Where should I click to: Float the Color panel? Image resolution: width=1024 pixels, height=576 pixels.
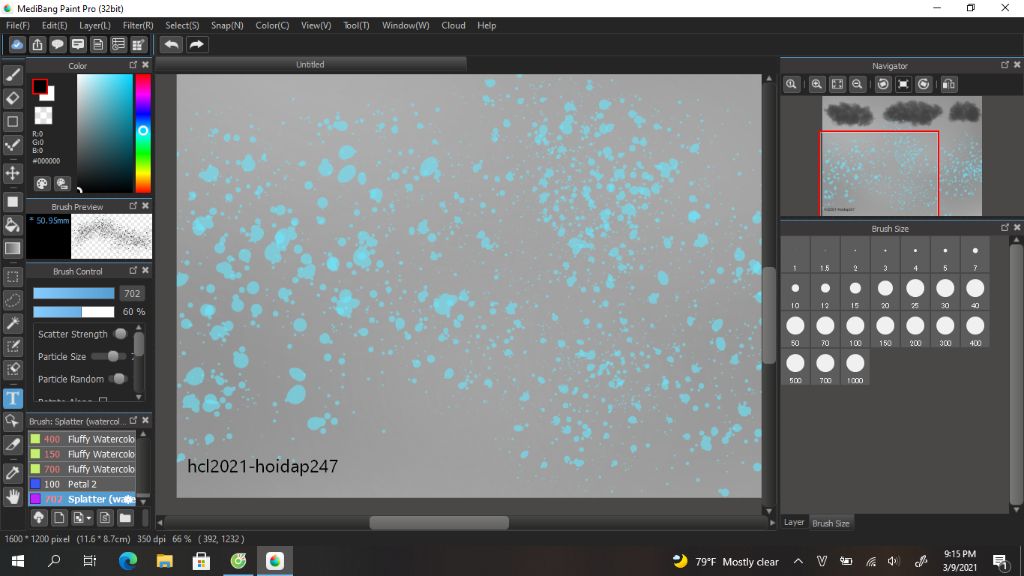click(x=133, y=65)
